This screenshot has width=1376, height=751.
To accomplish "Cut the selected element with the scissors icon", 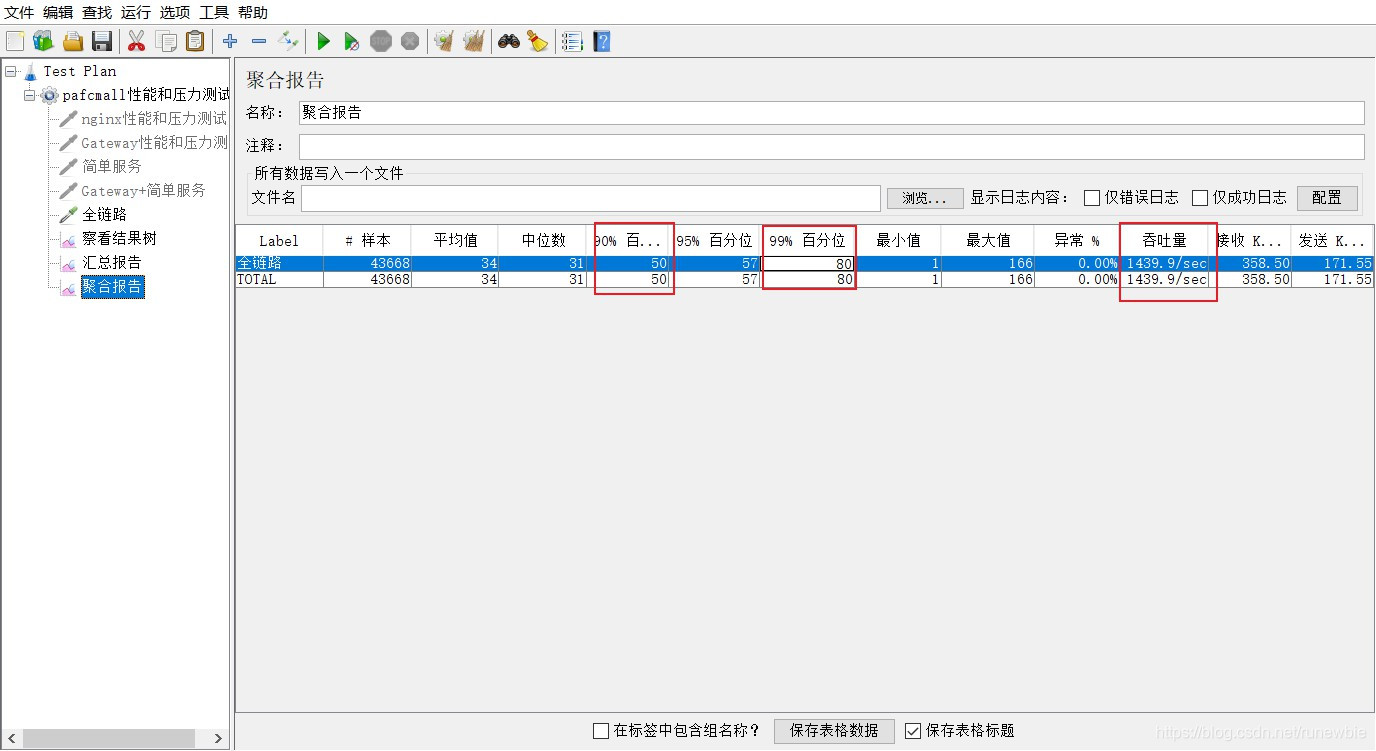I will click(x=137, y=41).
